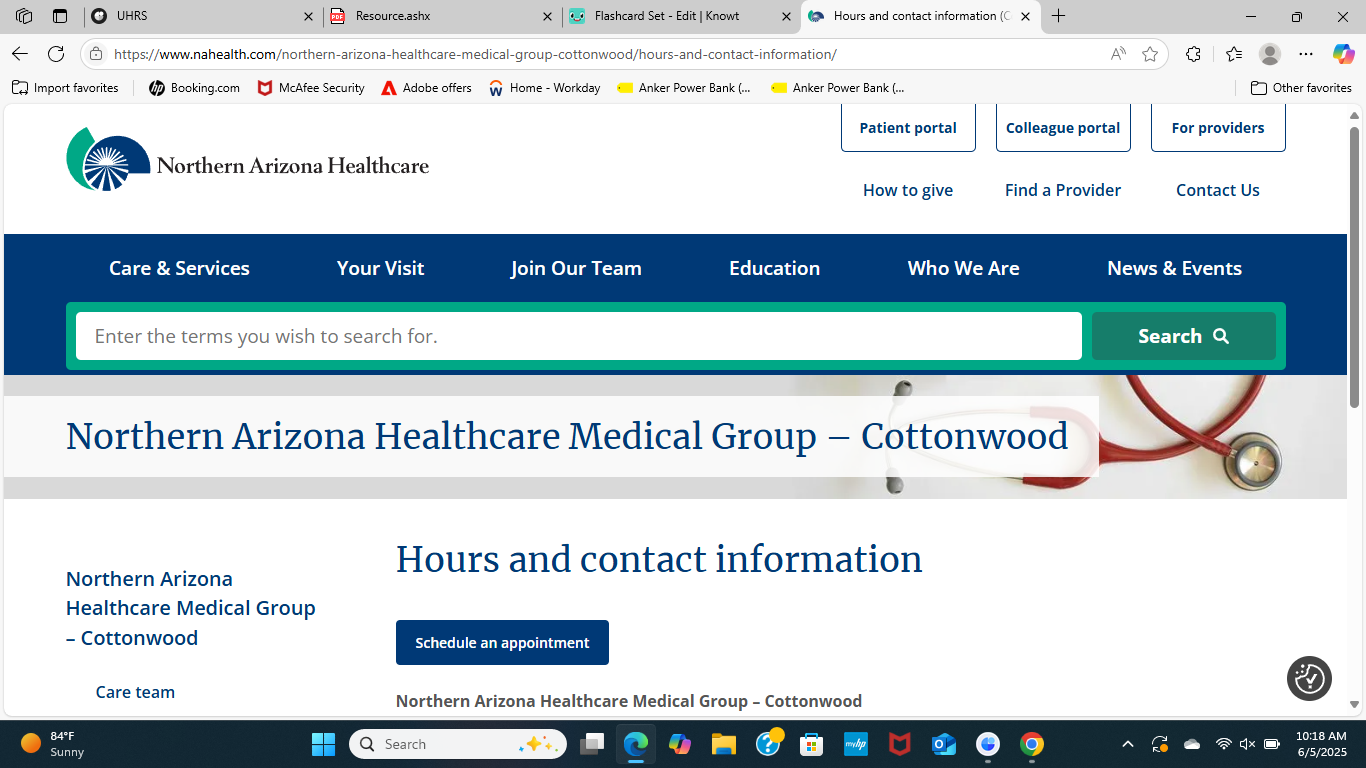This screenshot has height=768, width=1366.
Task: Open the tab actions menu icon
Action: coord(60,16)
